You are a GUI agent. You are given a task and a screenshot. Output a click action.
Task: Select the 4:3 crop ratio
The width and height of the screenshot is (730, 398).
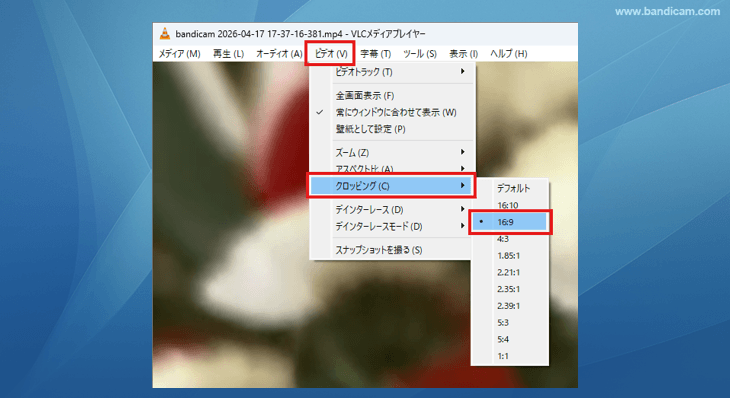click(510, 239)
